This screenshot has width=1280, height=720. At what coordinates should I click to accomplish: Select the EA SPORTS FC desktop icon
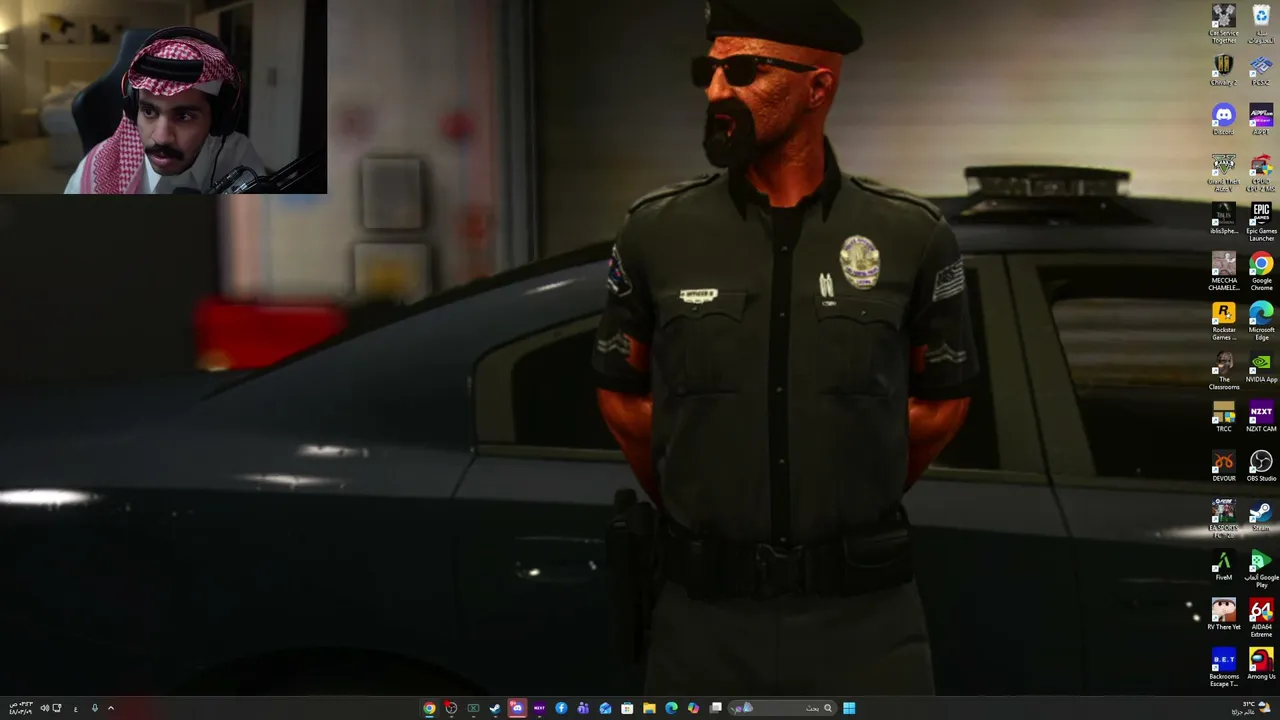coord(1224,519)
